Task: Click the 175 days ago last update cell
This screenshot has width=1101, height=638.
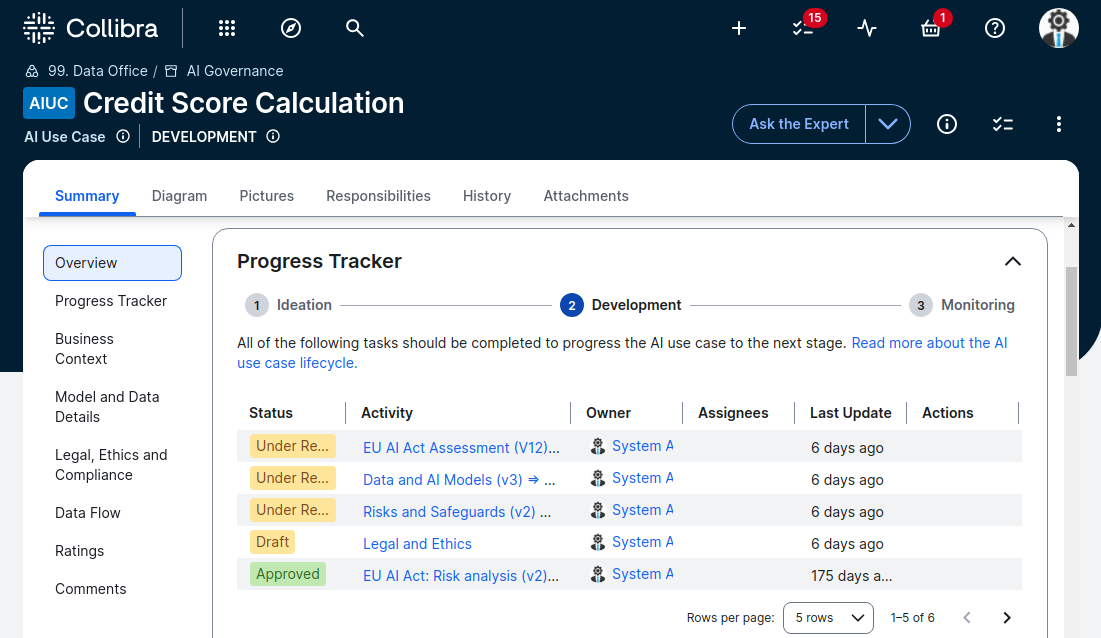Action: (x=852, y=576)
